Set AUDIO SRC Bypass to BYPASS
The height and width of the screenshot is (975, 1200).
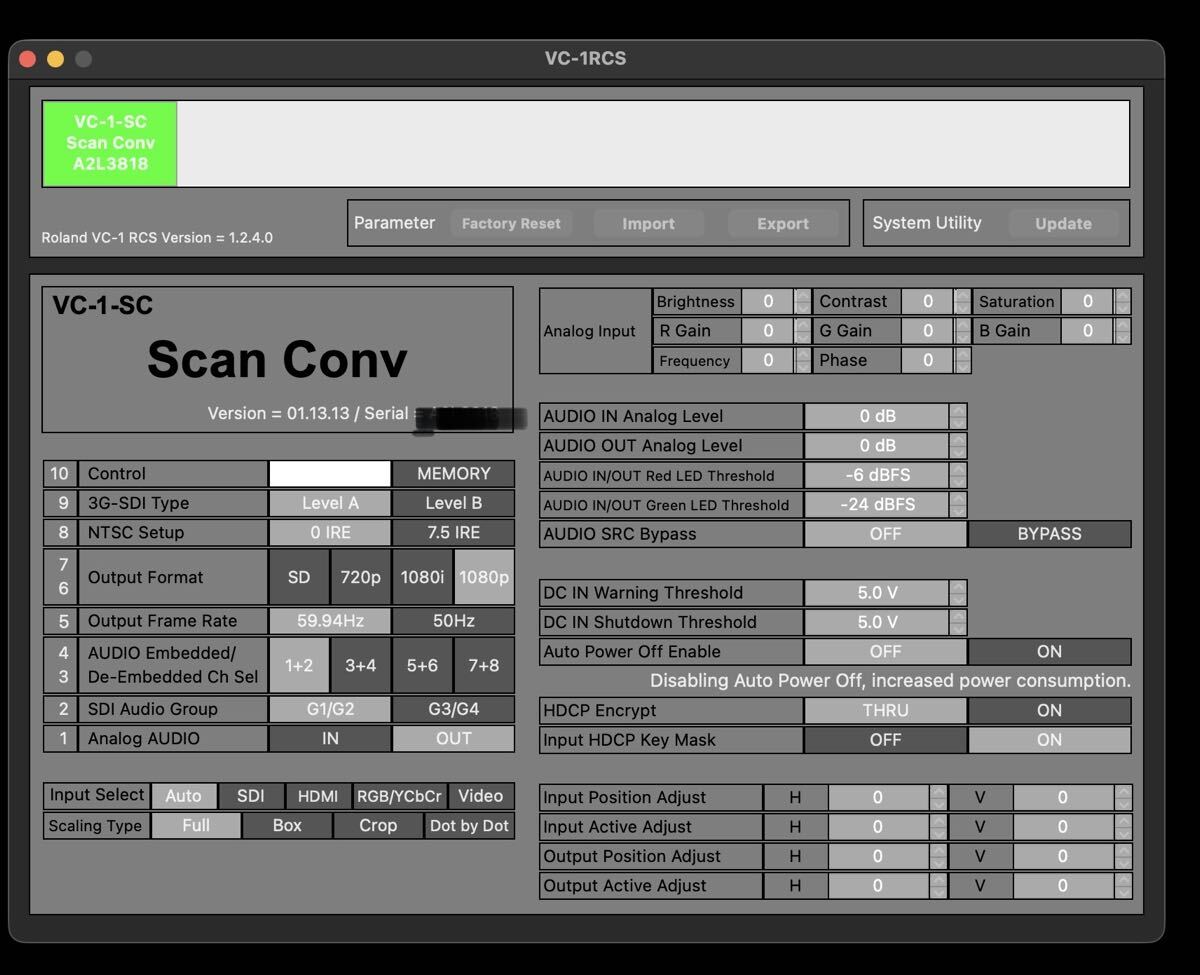[1049, 534]
